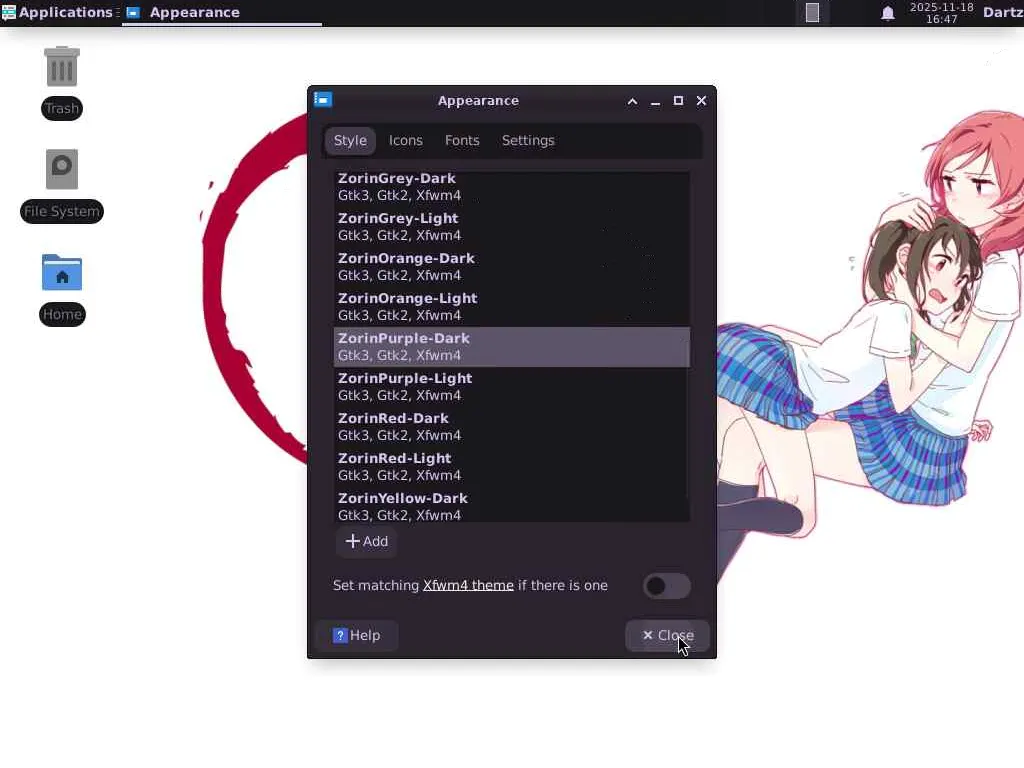Switch to the Fonts tab
The width and height of the screenshot is (1024, 768).
pos(462,140)
